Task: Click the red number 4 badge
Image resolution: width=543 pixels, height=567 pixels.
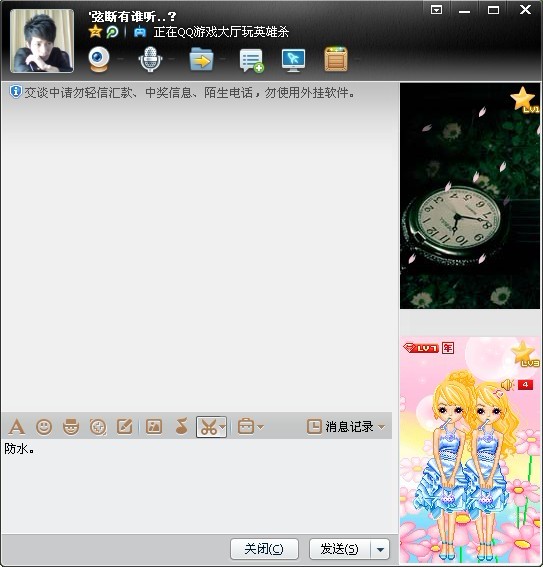Action: (x=525, y=385)
